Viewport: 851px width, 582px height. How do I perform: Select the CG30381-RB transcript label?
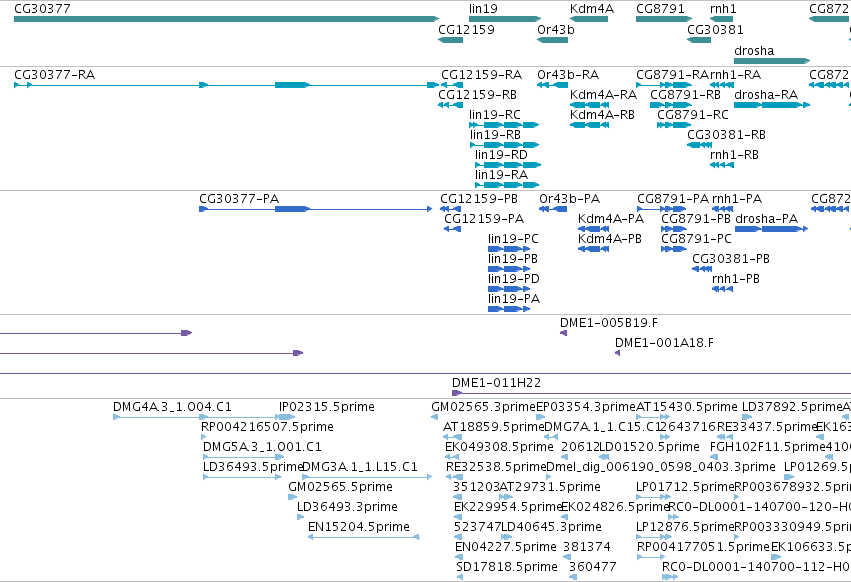pos(727,135)
